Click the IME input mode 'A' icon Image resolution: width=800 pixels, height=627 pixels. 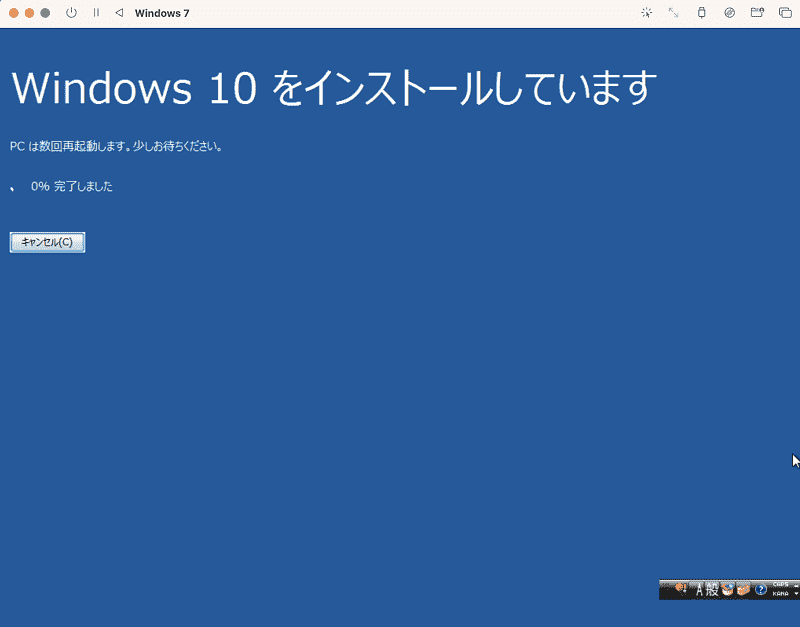699,590
